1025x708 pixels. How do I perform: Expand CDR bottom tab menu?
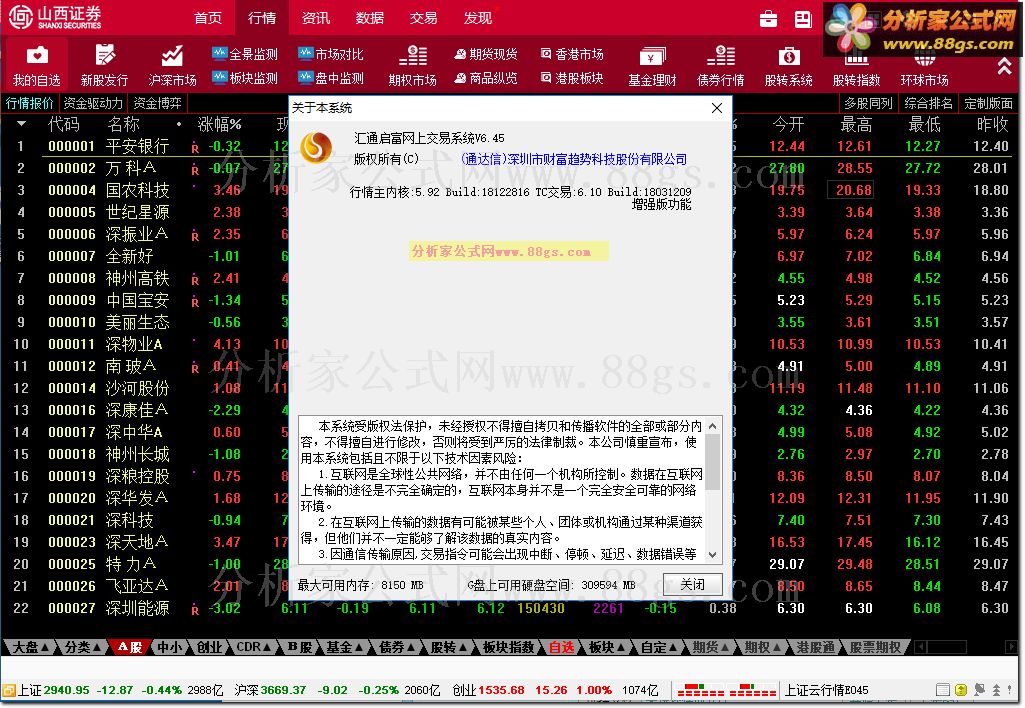coord(254,647)
